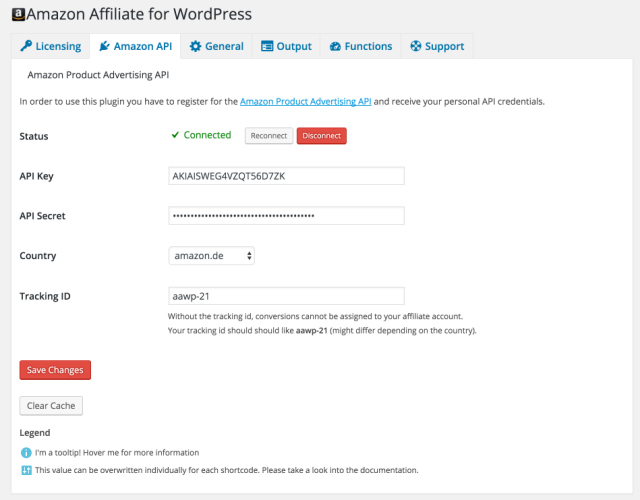The width and height of the screenshot is (640, 500).
Task: Click the blue tooltip info icon in Legend
Action: 26,452
